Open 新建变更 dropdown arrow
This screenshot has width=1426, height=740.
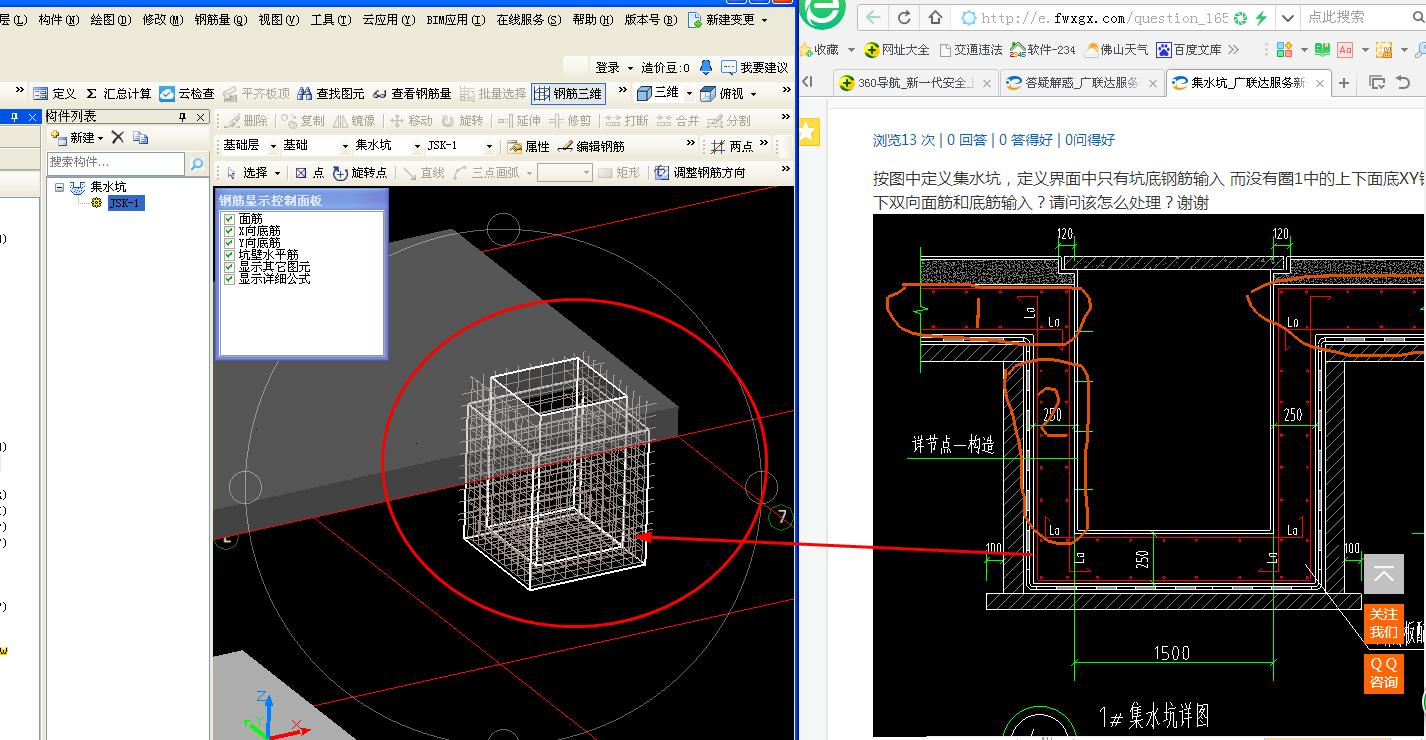tap(765, 19)
